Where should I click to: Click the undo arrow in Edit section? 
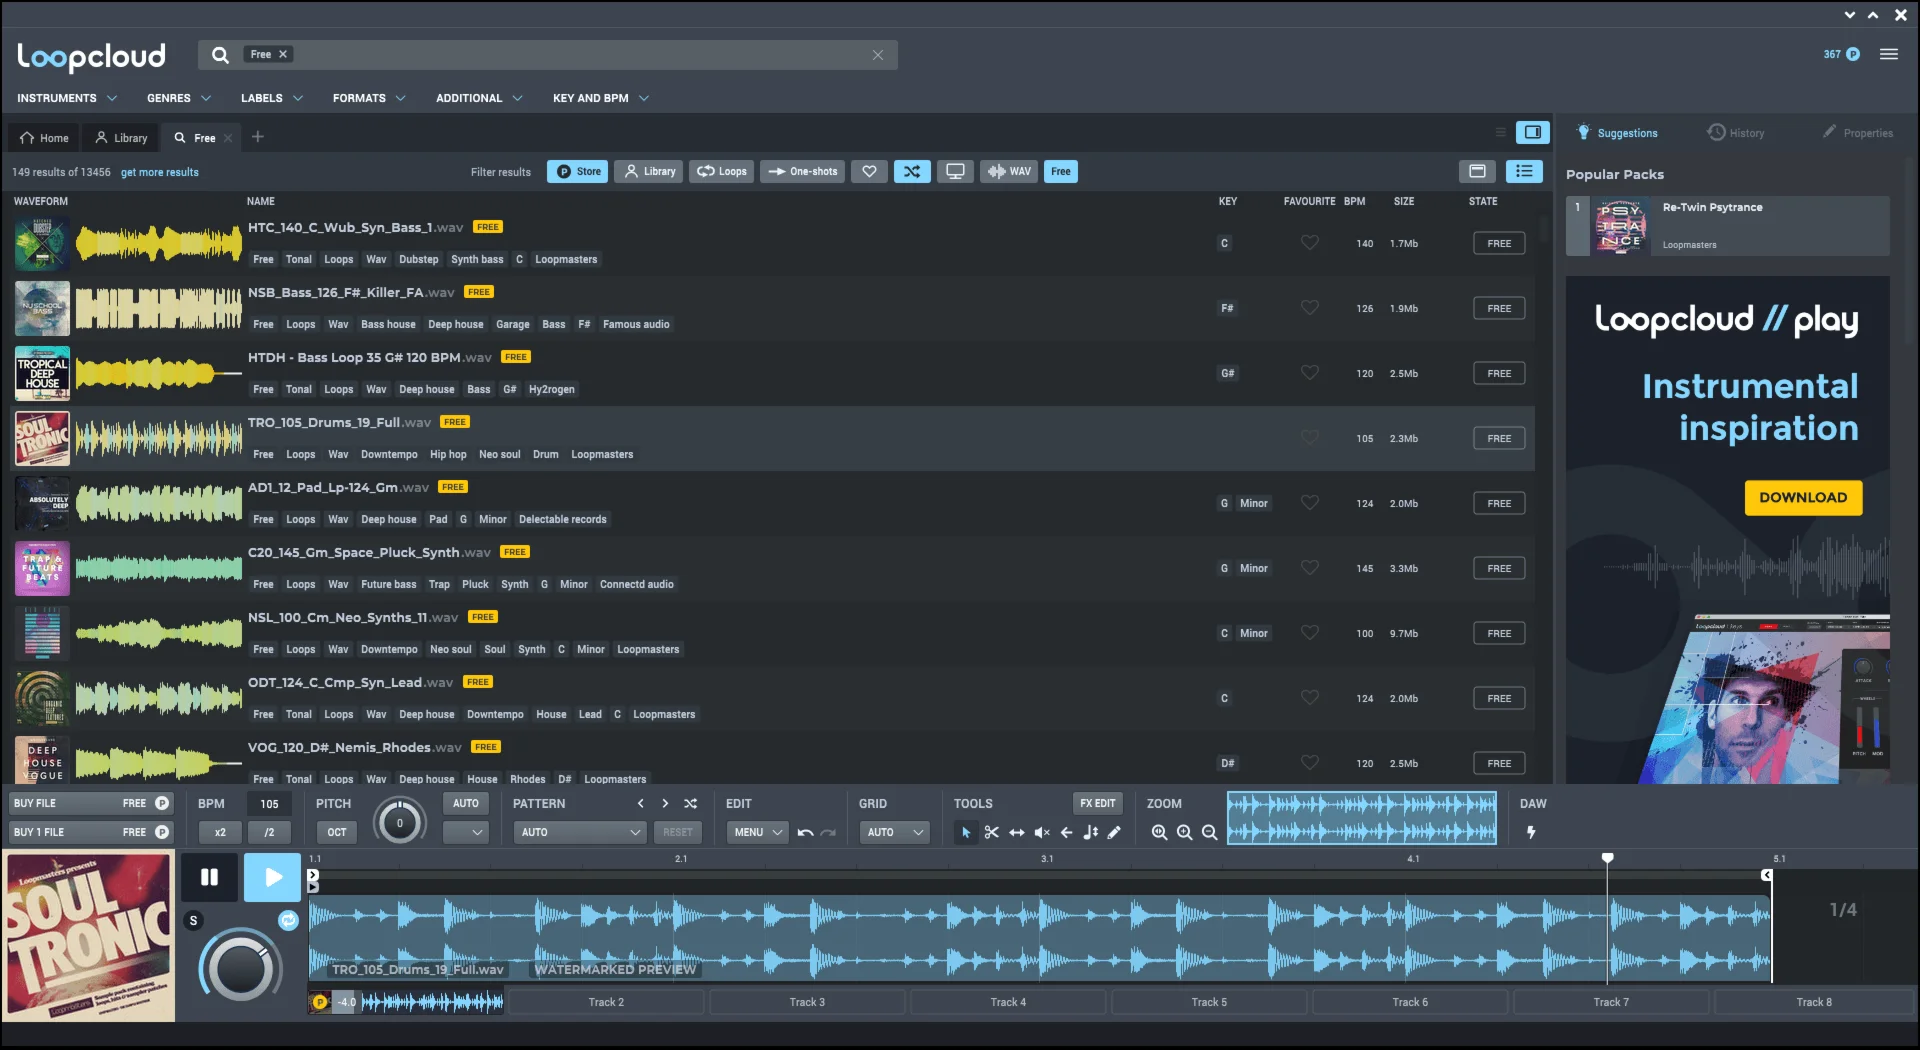(x=805, y=832)
